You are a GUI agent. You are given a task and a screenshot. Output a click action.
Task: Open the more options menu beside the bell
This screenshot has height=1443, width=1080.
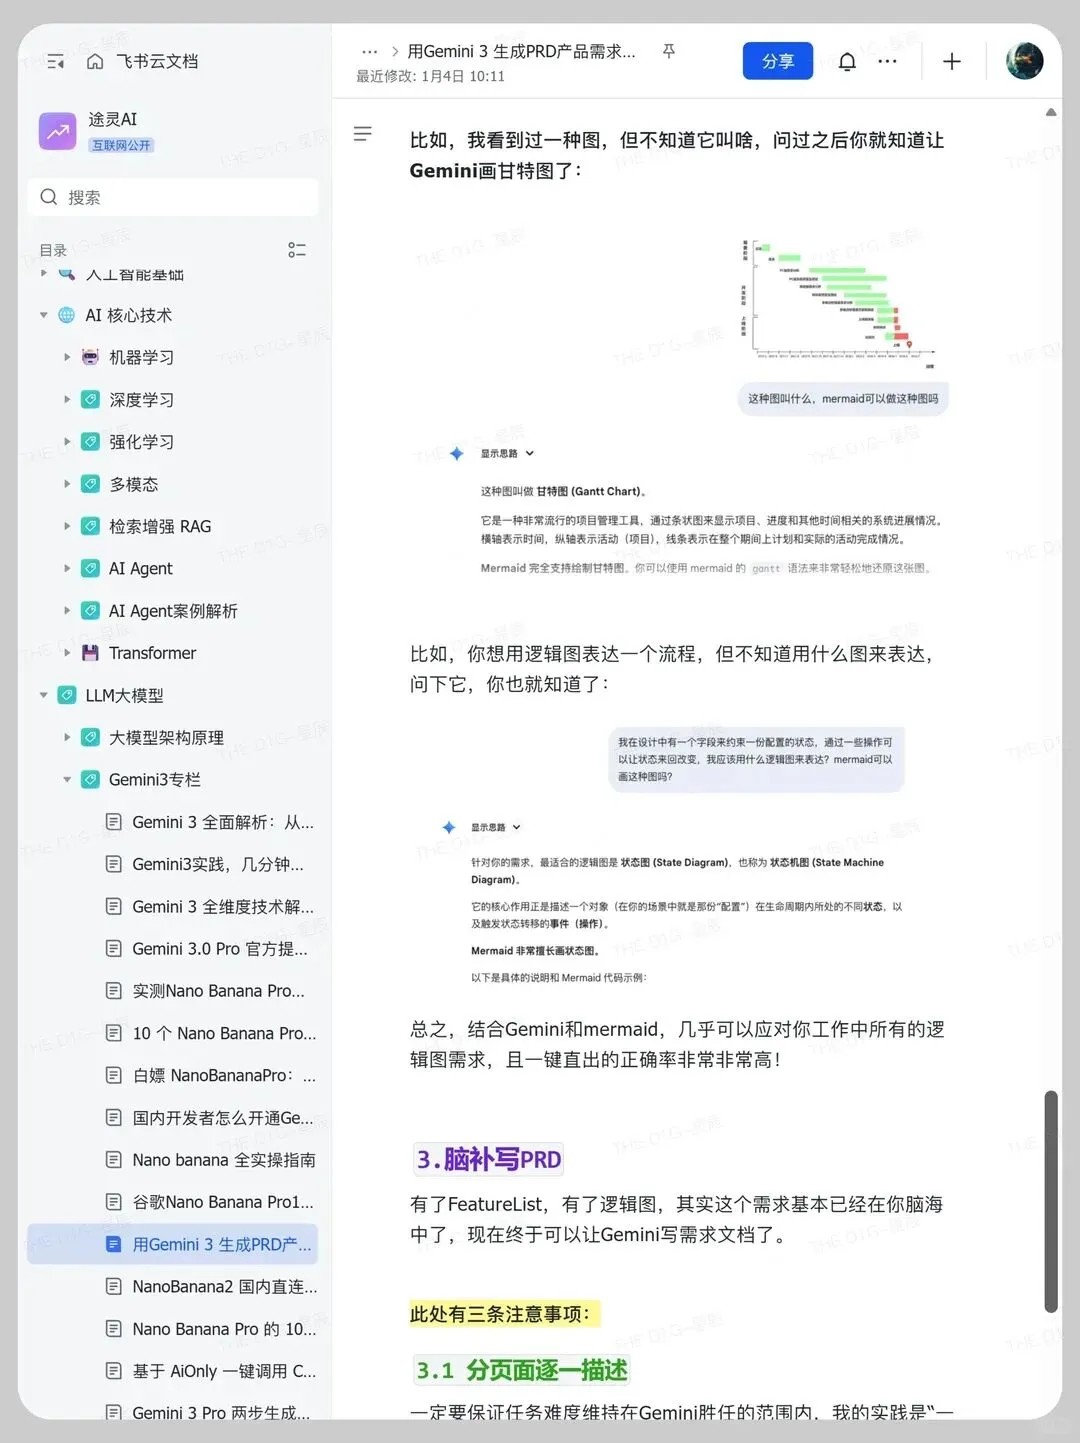887,61
